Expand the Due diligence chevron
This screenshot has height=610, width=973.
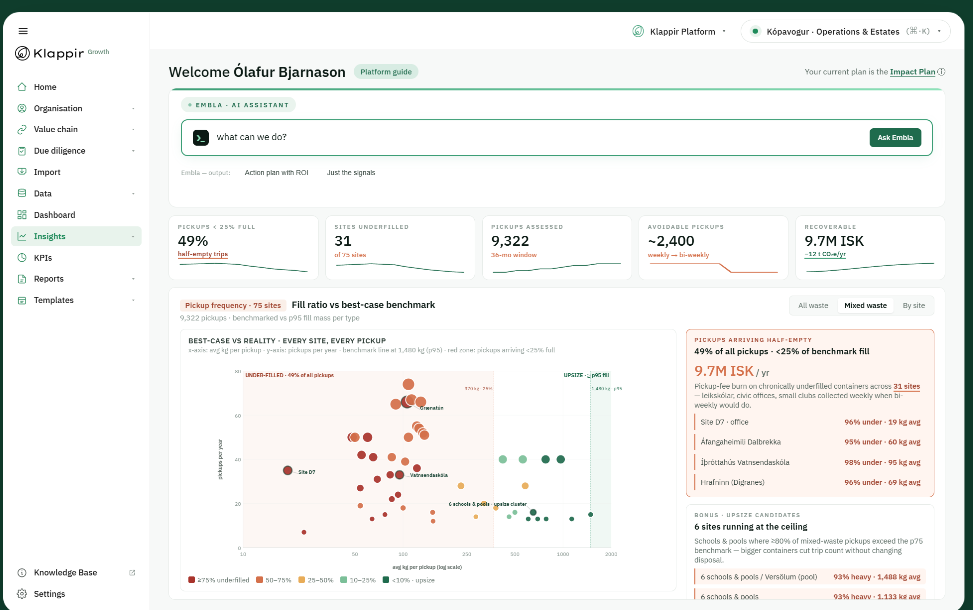[133, 151]
